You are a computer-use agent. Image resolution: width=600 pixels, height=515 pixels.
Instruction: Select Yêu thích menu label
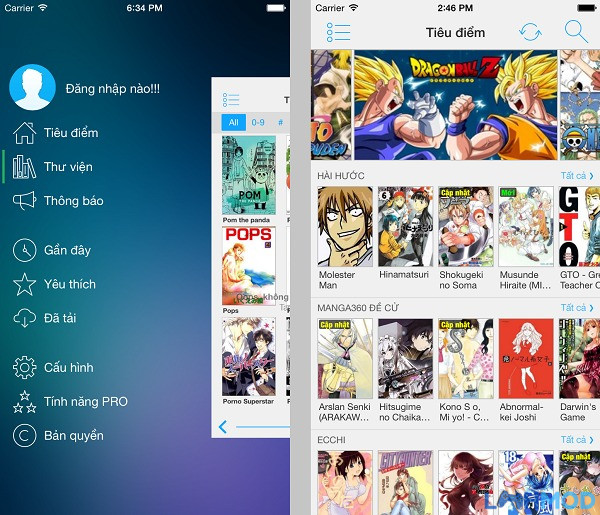click(x=70, y=284)
